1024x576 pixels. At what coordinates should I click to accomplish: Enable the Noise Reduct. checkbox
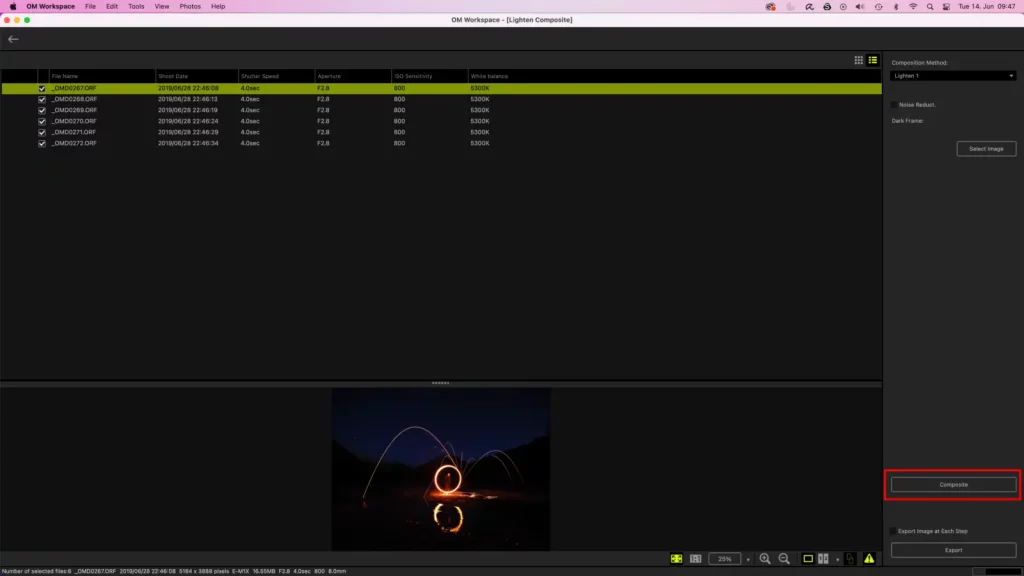coord(894,104)
